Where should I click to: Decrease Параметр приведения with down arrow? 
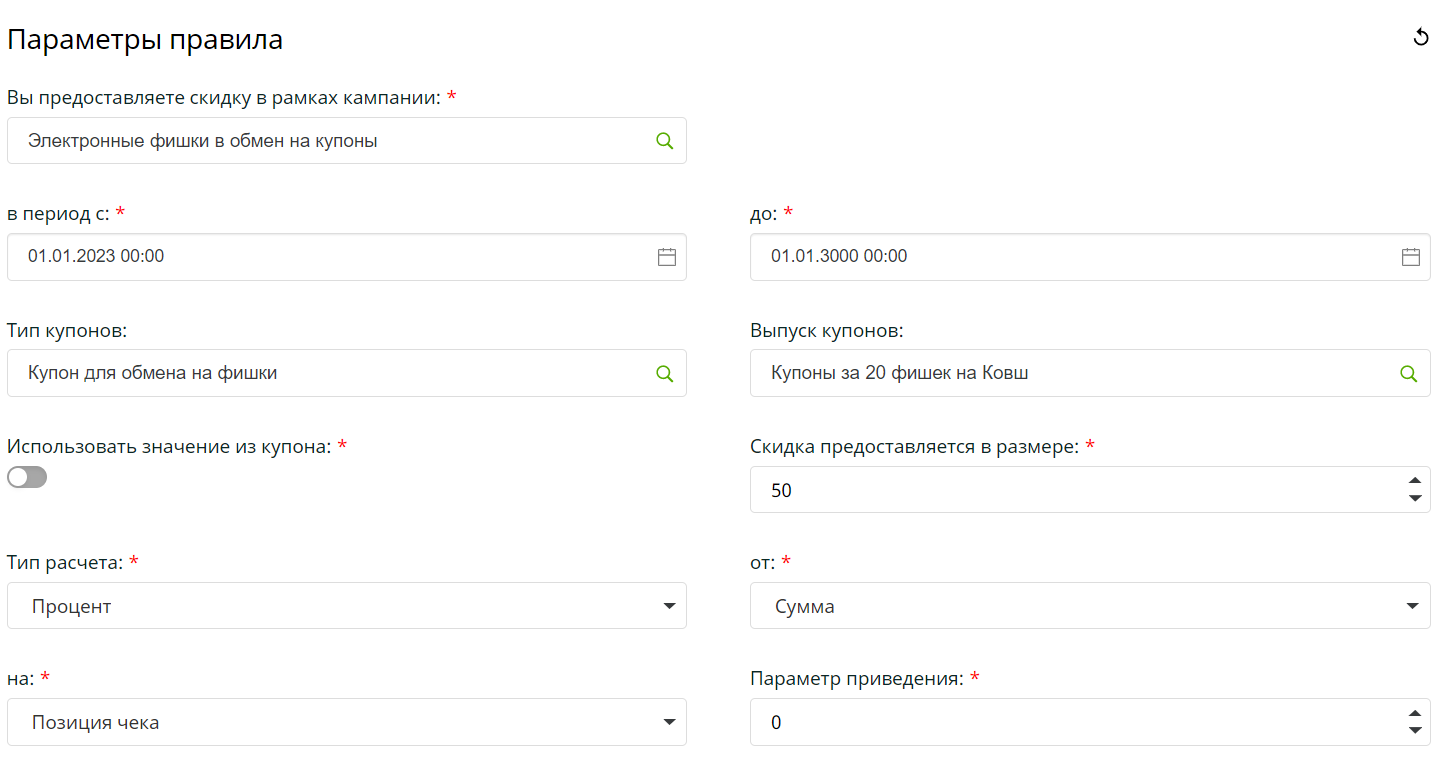click(x=1414, y=730)
